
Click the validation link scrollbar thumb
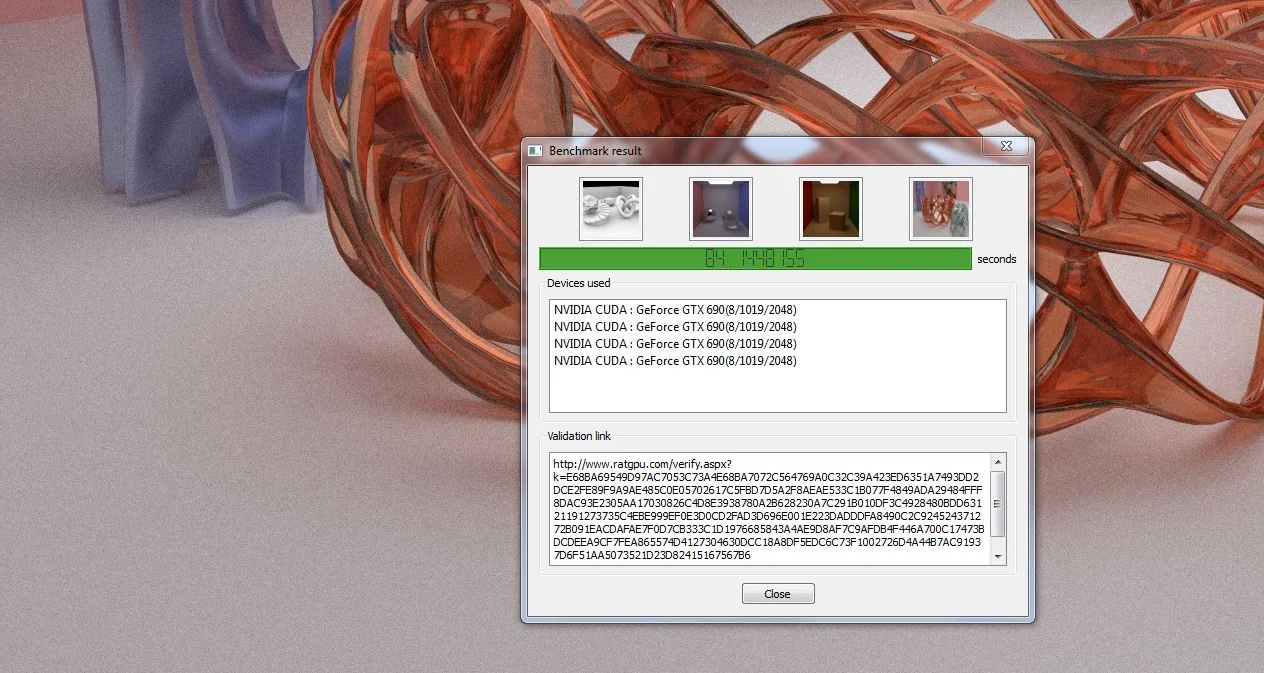[x=997, y=505]
